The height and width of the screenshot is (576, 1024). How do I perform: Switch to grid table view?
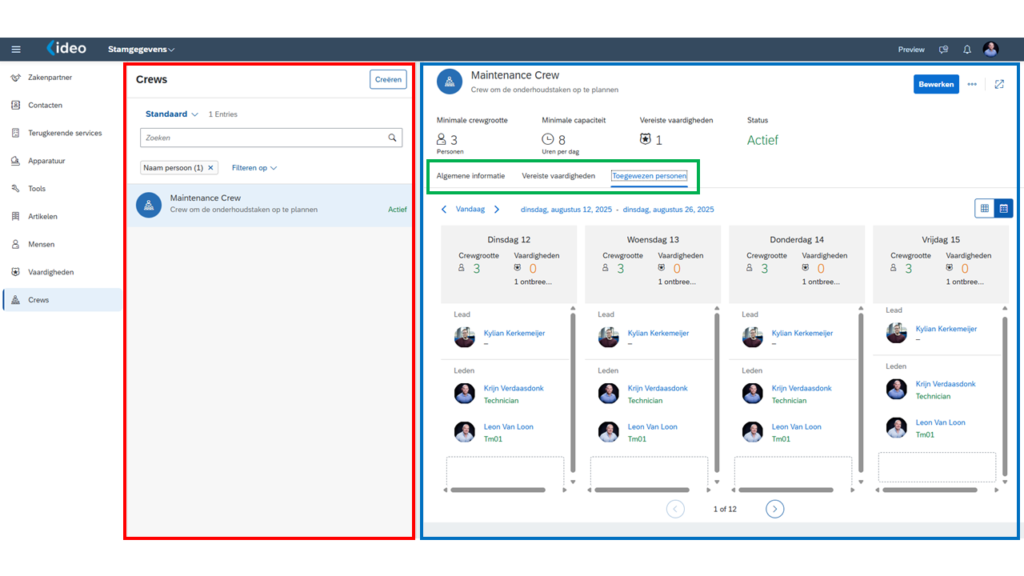[x=984, y=208]
